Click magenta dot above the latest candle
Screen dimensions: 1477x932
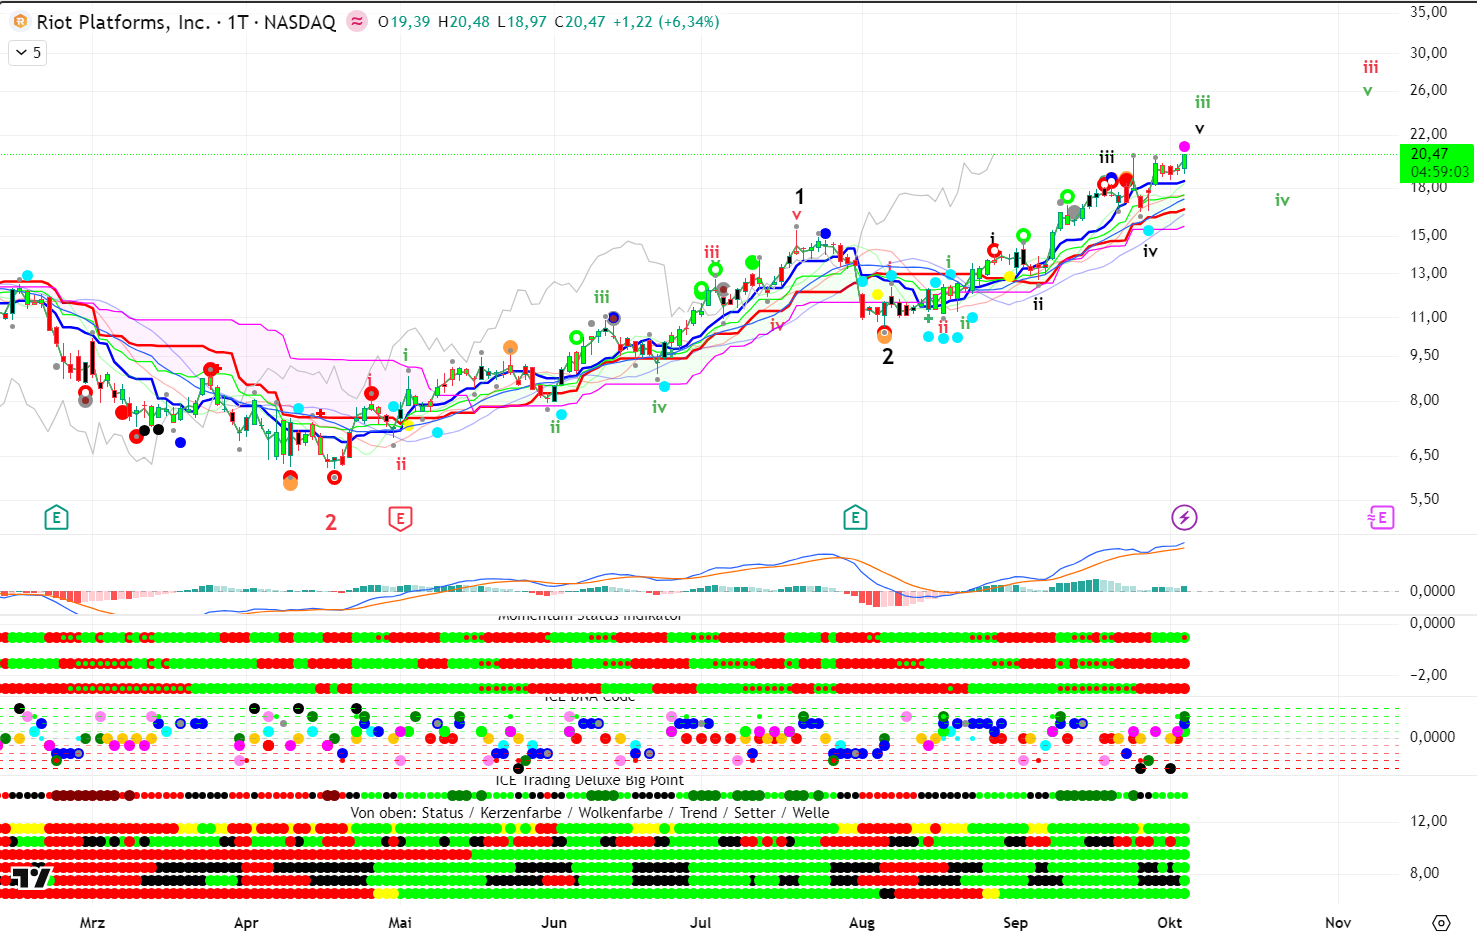click(x=1184, y=147)
